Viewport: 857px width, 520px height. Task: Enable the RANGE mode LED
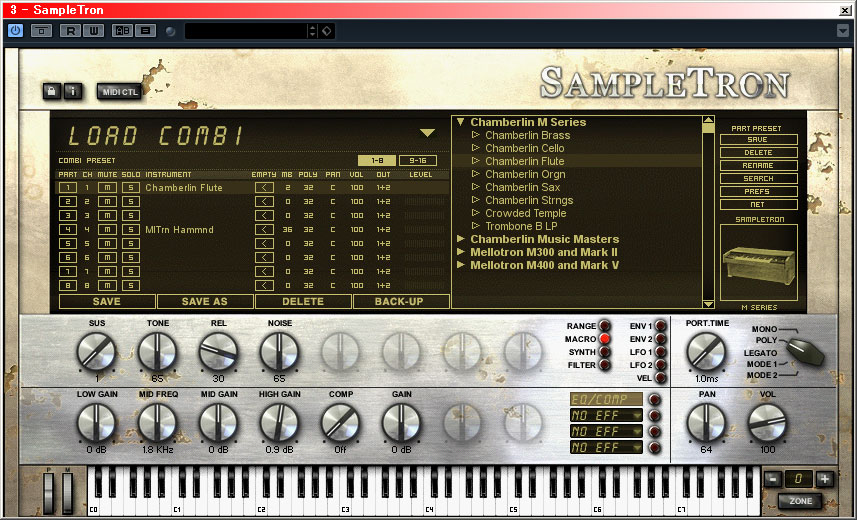(x=604, y=326)
